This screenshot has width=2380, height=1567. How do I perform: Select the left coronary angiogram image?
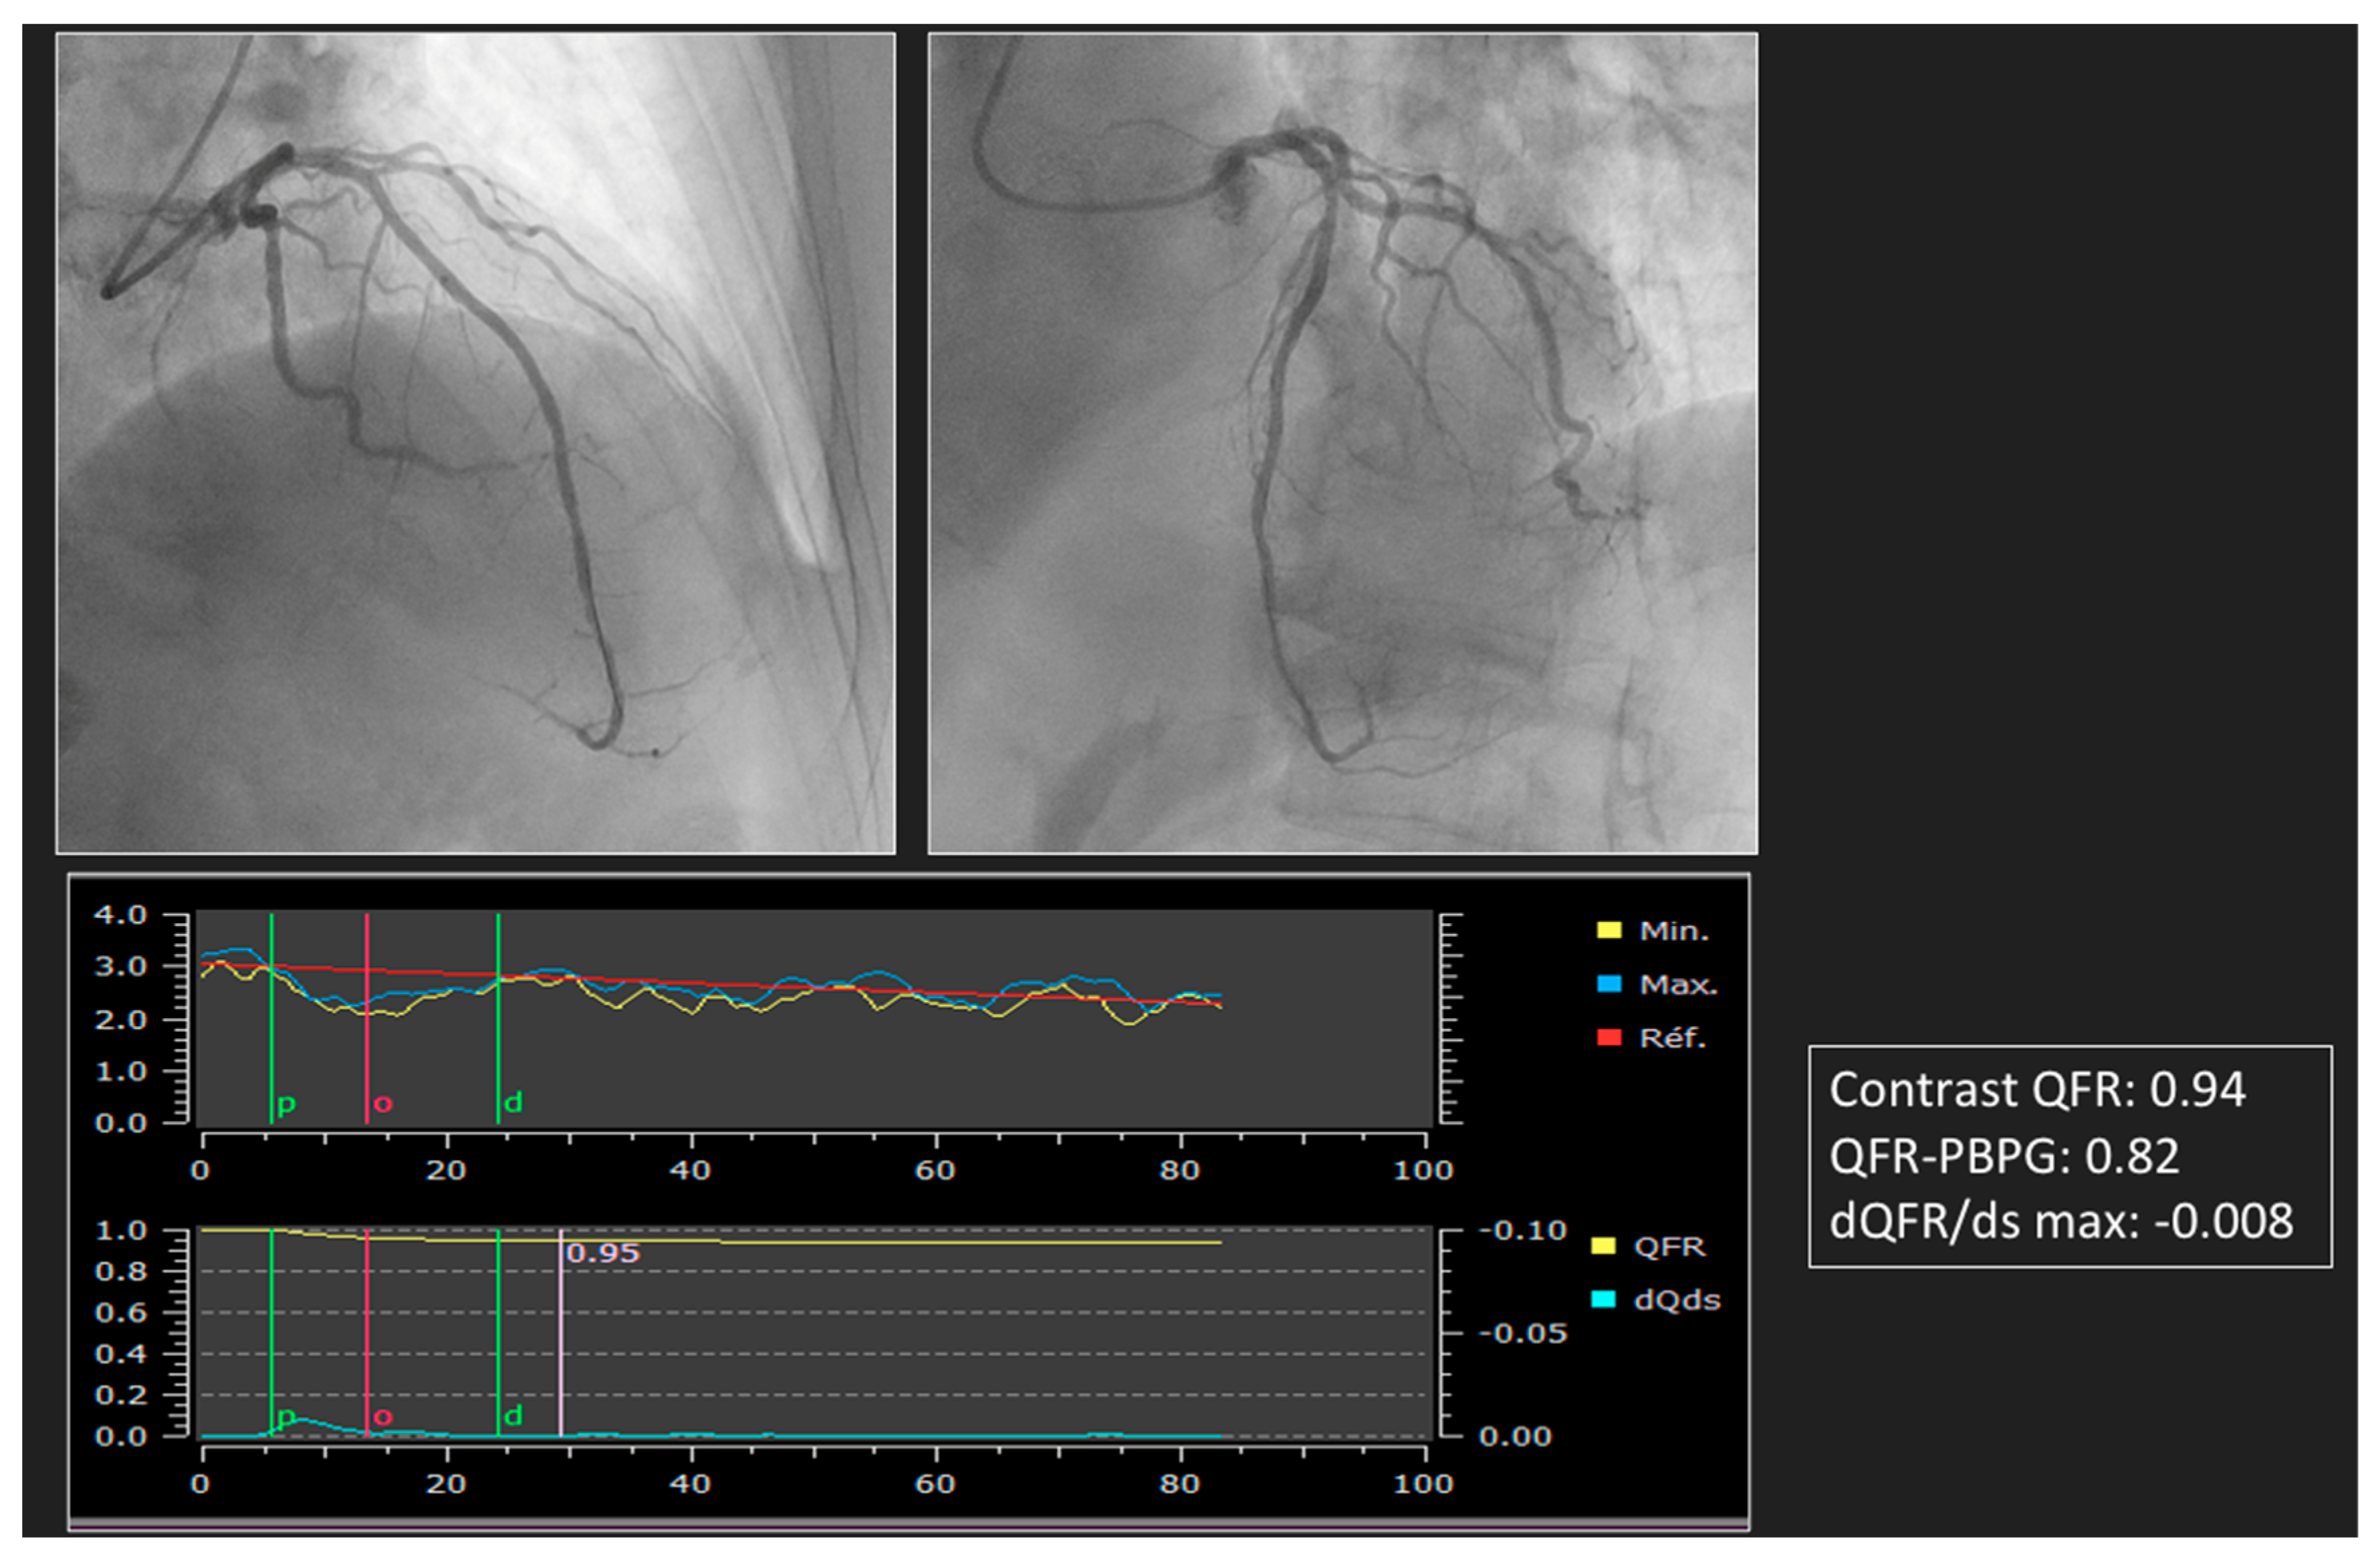coord(475,443)
